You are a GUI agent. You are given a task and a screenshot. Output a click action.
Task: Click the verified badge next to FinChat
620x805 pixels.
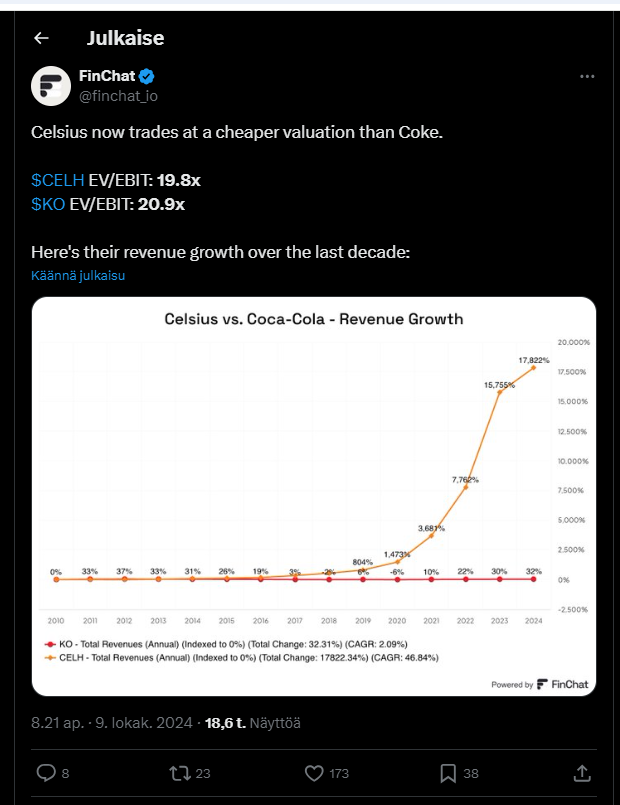146,77
